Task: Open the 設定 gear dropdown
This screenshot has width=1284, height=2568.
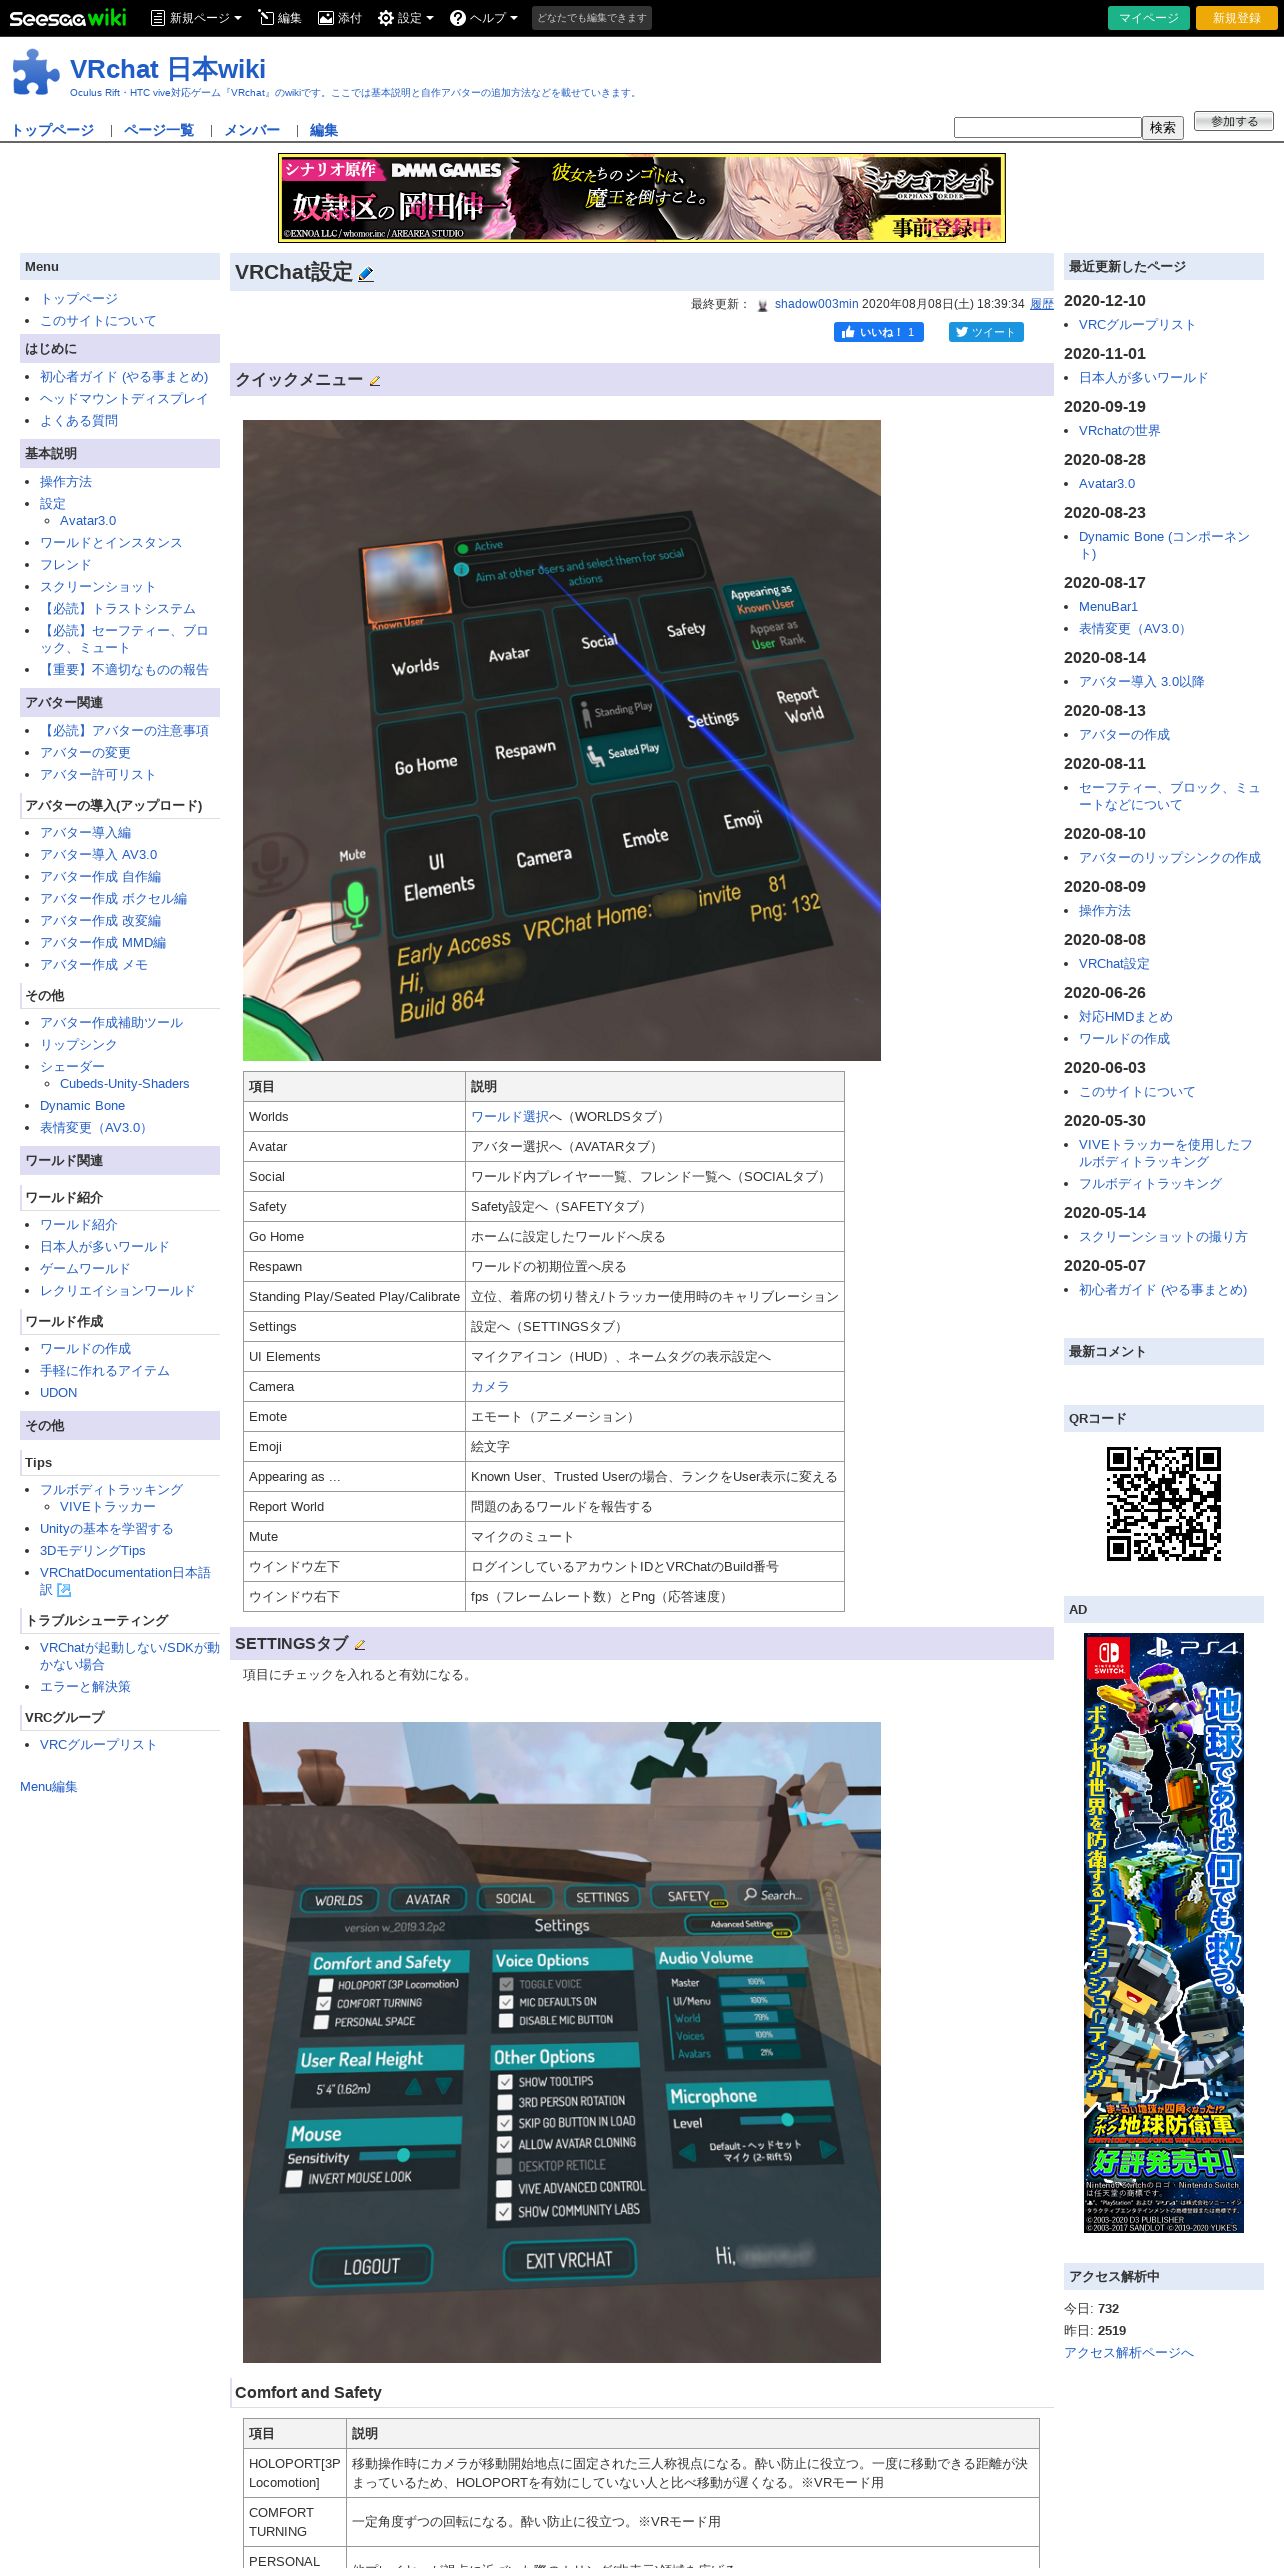Action: coord(406,18)
